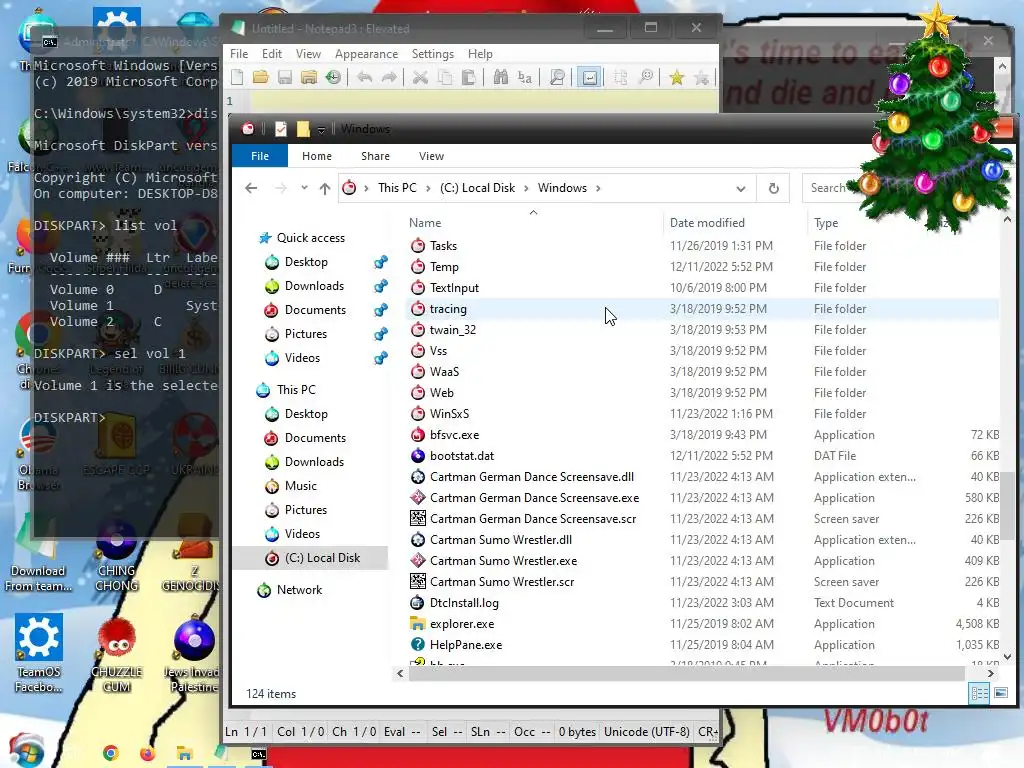The width and height of the screenshot is (1024, 768).
Task: Click the Find binoculars icon in Notepad3
Action: pos(501,78)
